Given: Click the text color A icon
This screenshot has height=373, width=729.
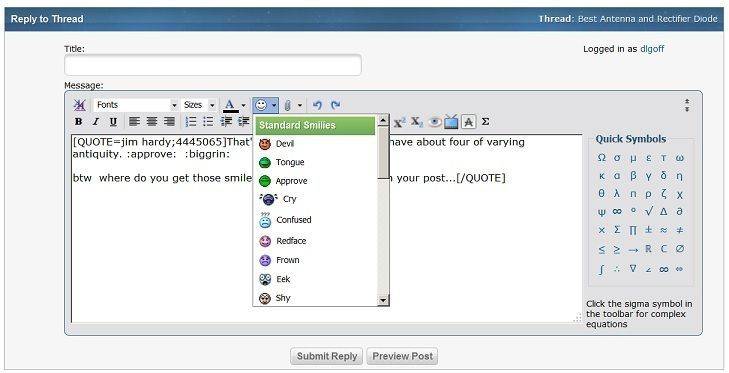Looking at the screenshot, I should point(230,106).
